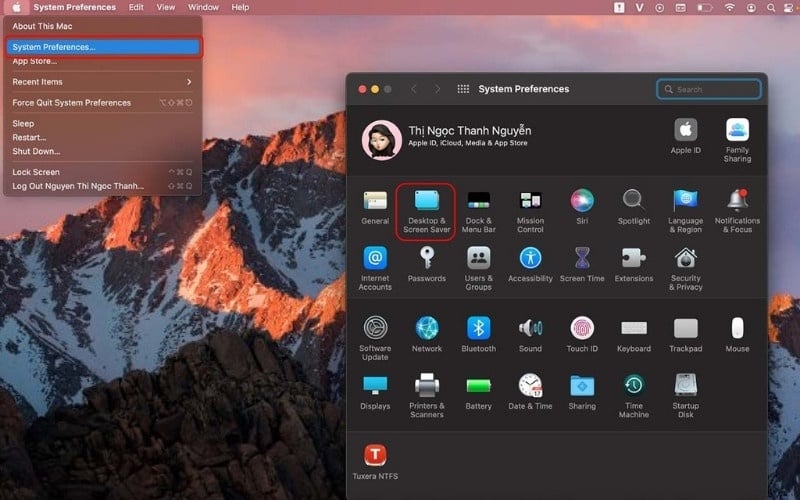Select Log Out Nguyen Thi Ngoc Thanh
The height and width of the screenshot is (500, 800).
pyautogui.click(x=102, y=186)
